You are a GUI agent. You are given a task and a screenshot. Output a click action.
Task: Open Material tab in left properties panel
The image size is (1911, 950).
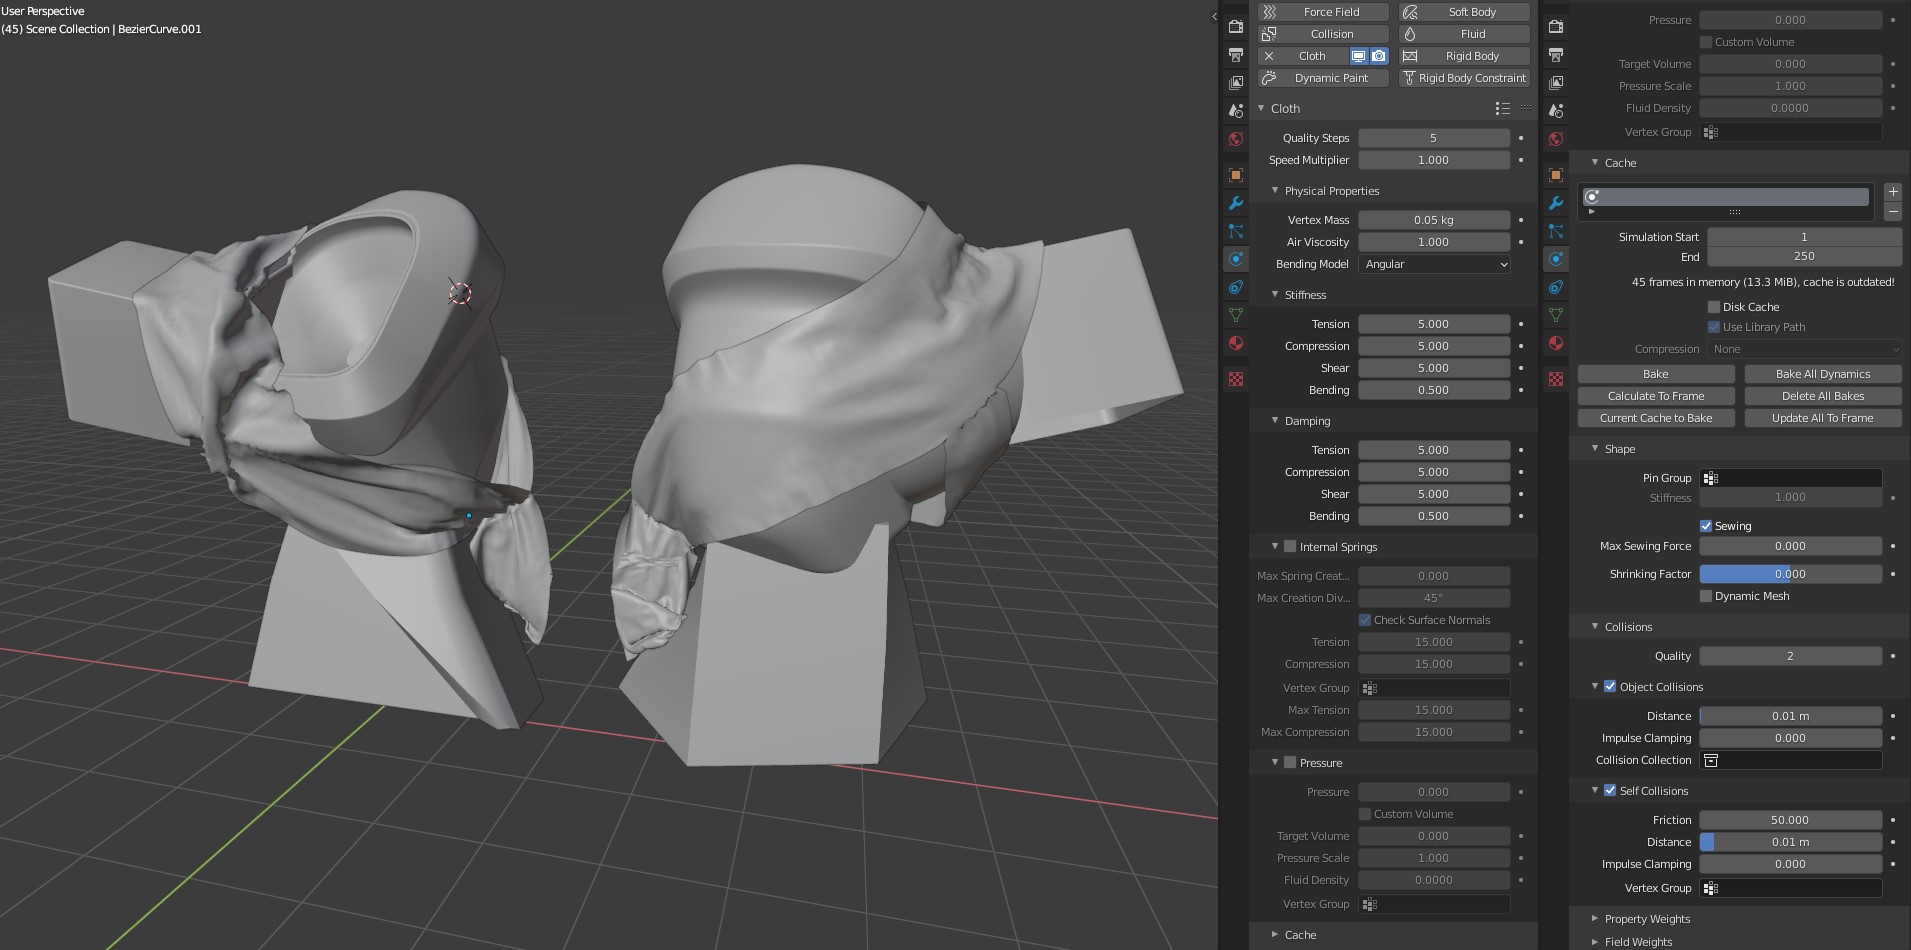pos(1236,343)
